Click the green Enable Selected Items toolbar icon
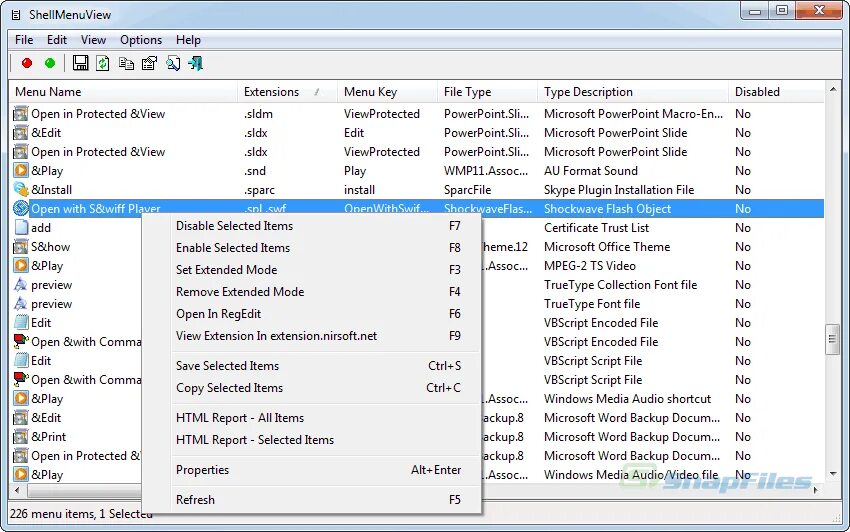 50,63
